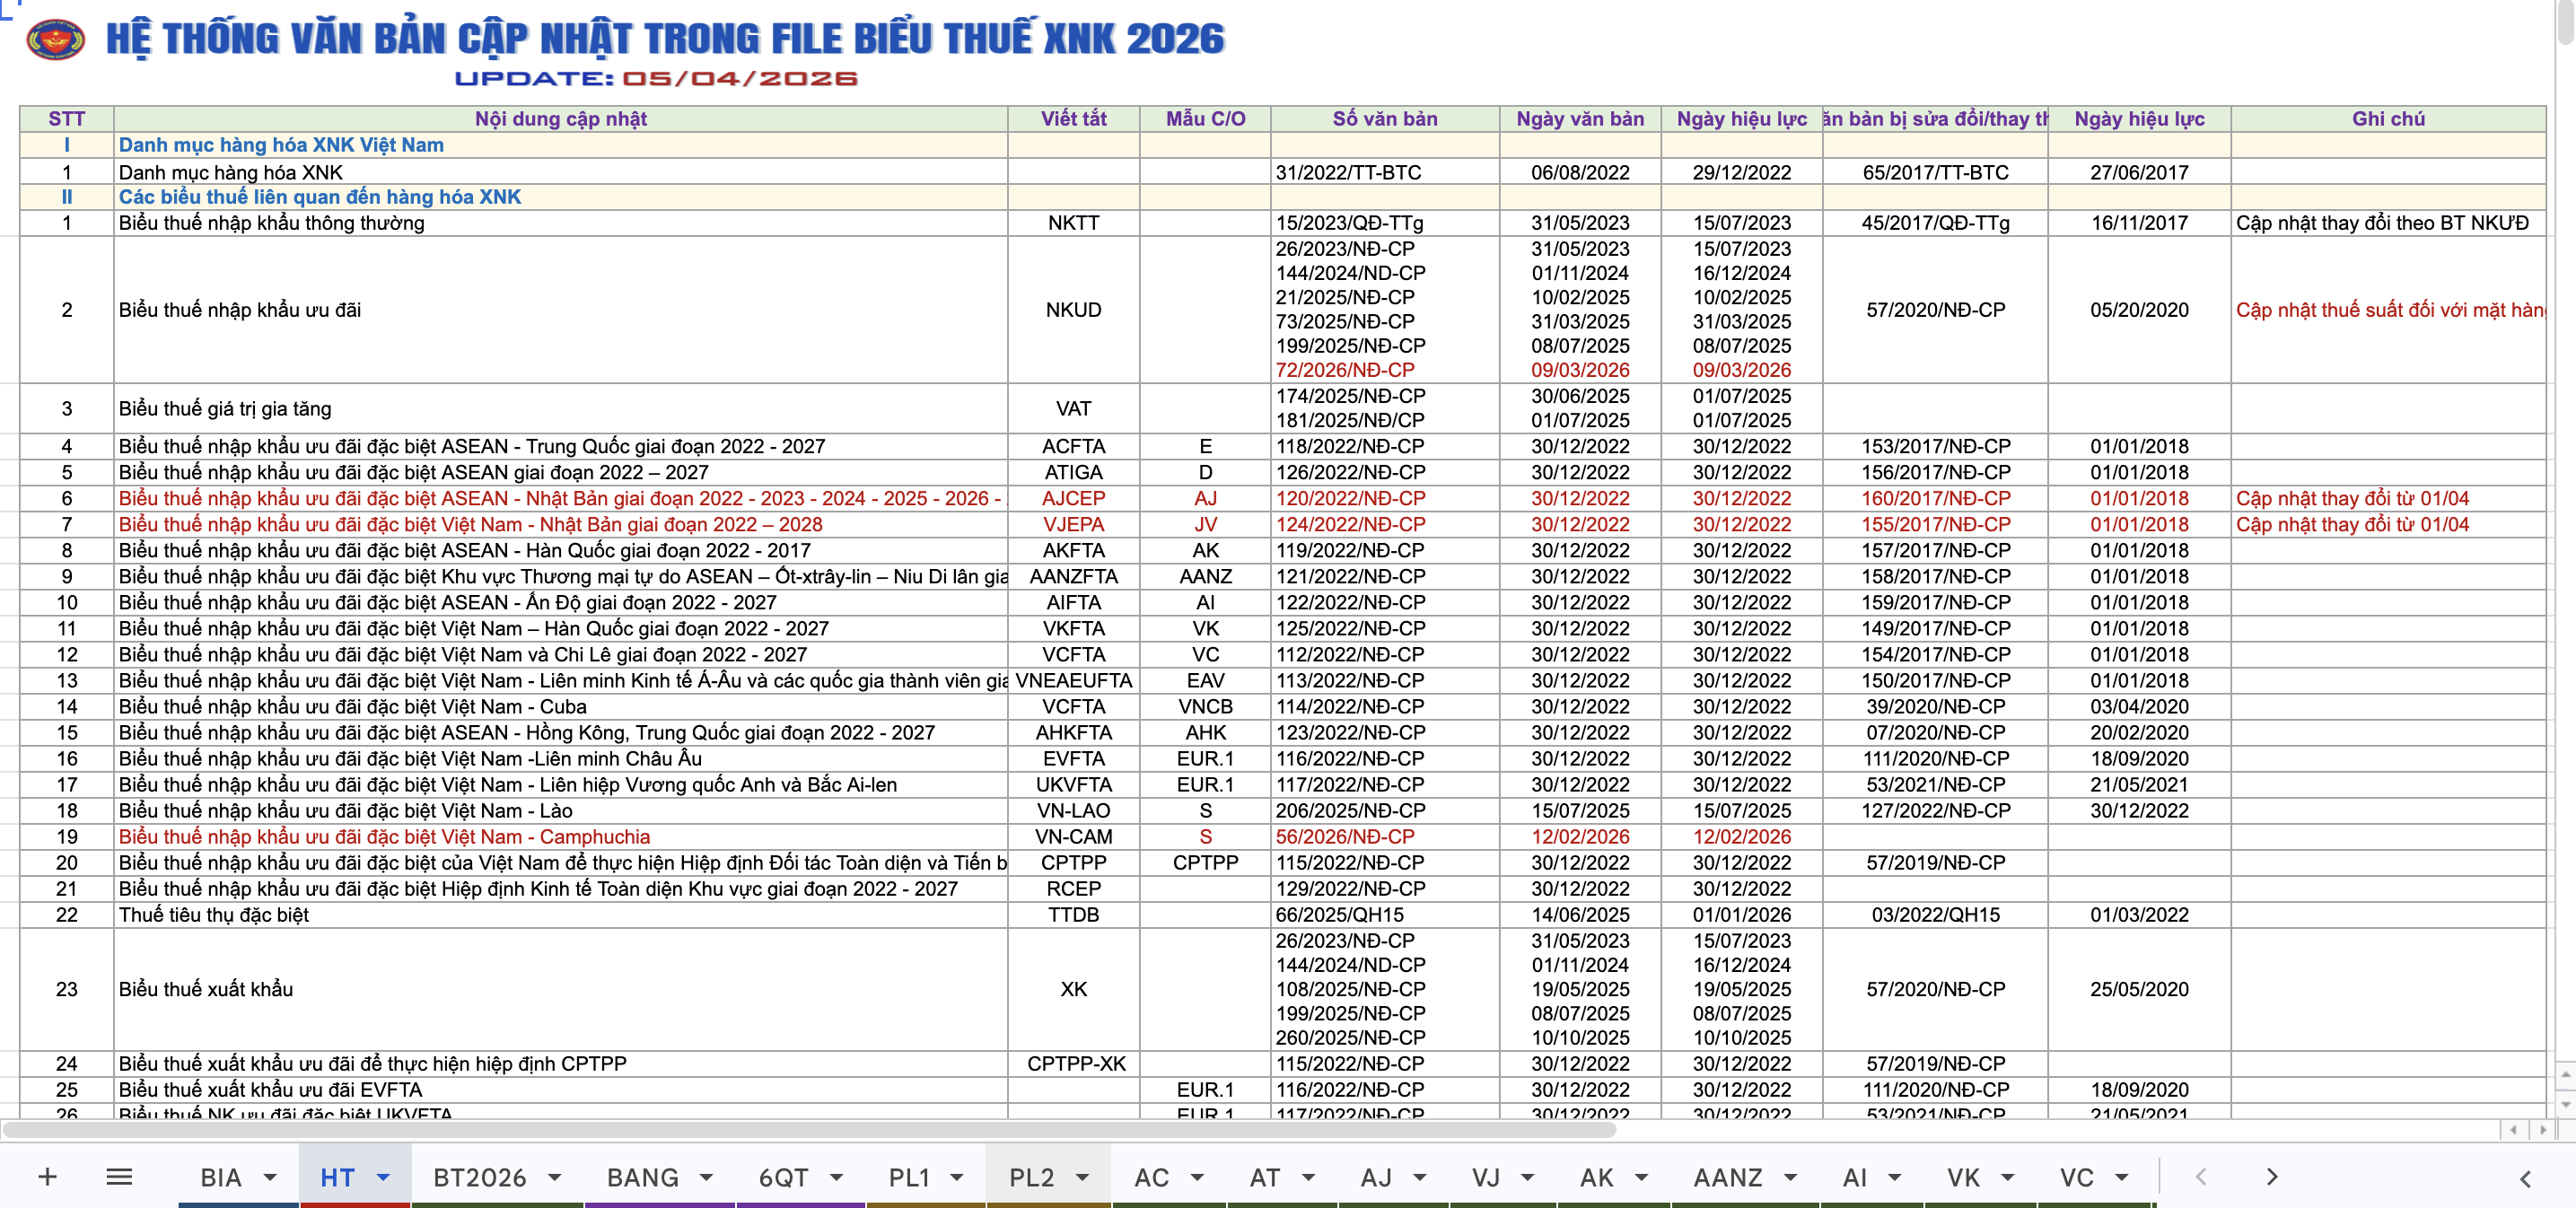
Task: Open AC tab dropdown arrow
Action: click(1197, 1177)
